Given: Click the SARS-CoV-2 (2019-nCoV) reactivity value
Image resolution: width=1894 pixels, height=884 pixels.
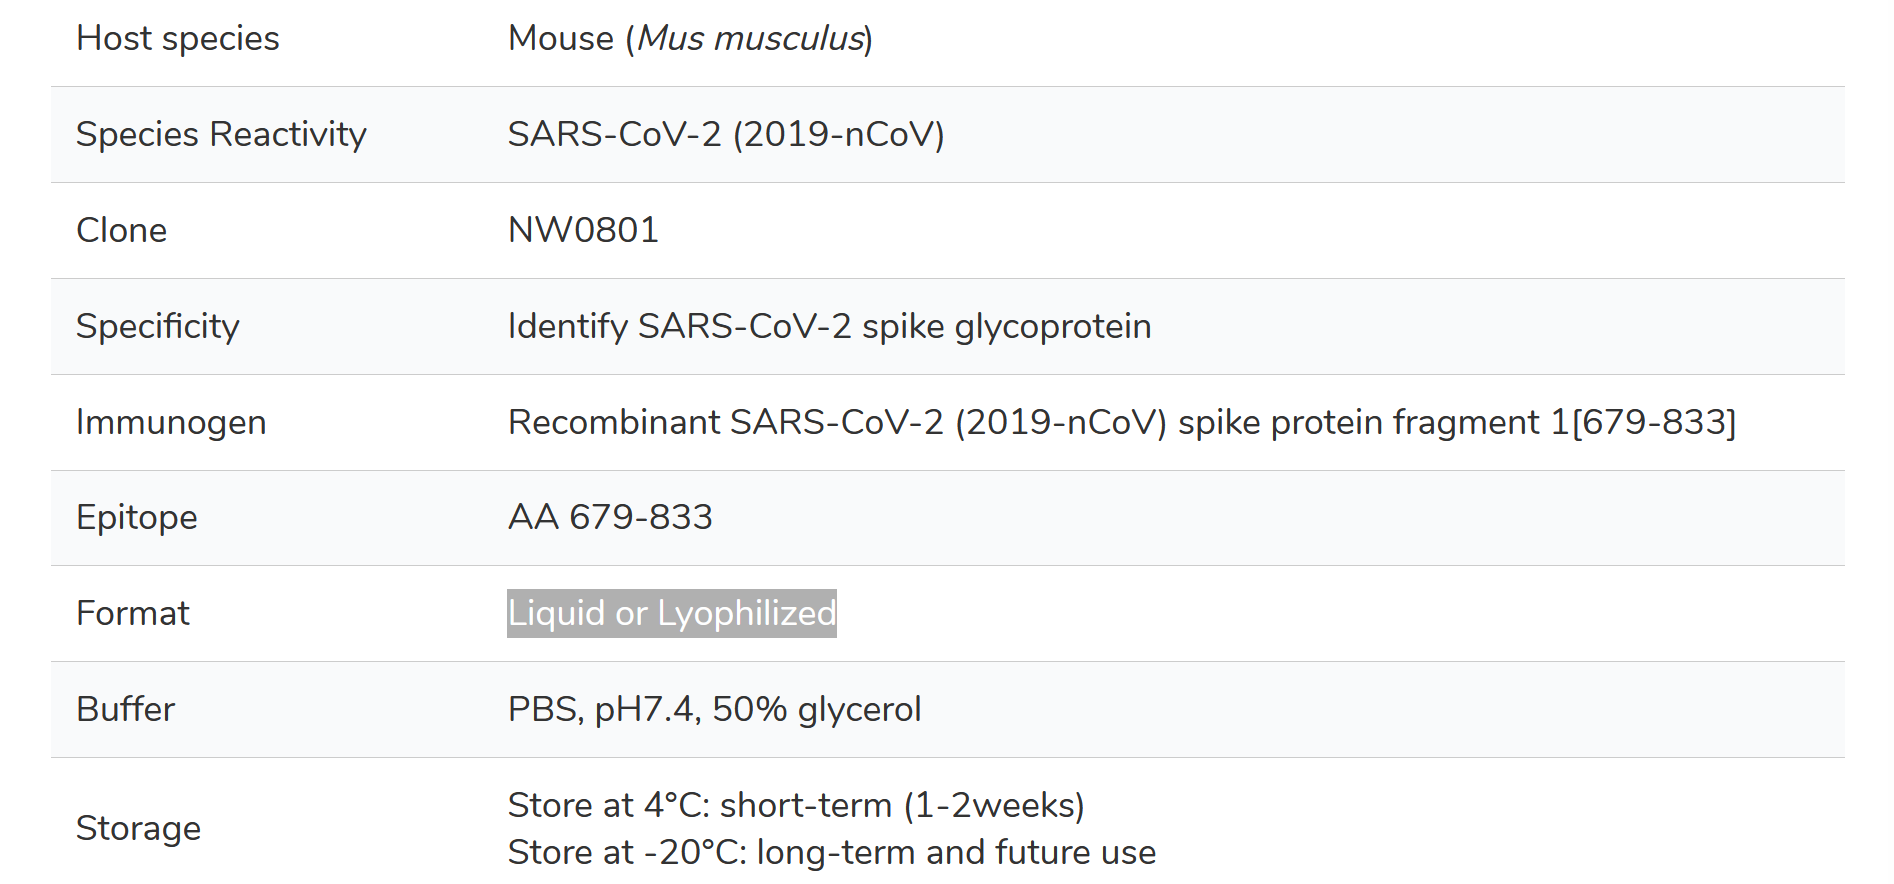Looking at the screenshot, I should tap(726, 134).
